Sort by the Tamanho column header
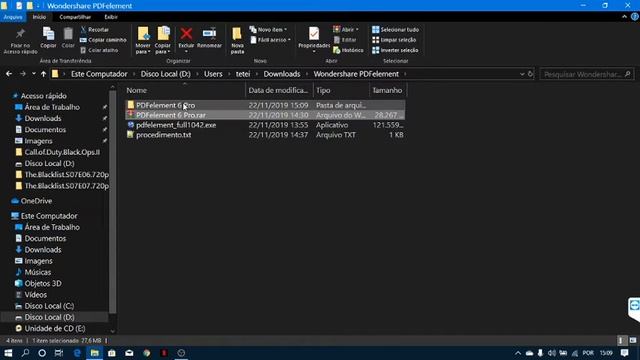Viewport: 640px width, 360px height. point(387,90)
